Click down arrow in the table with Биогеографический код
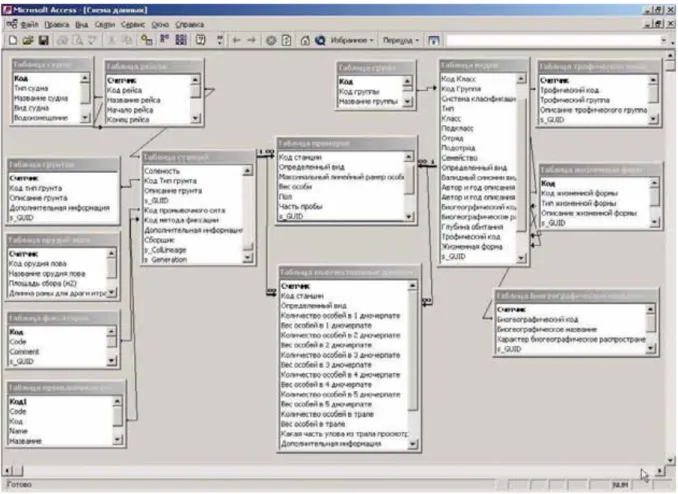 [650, 348]
